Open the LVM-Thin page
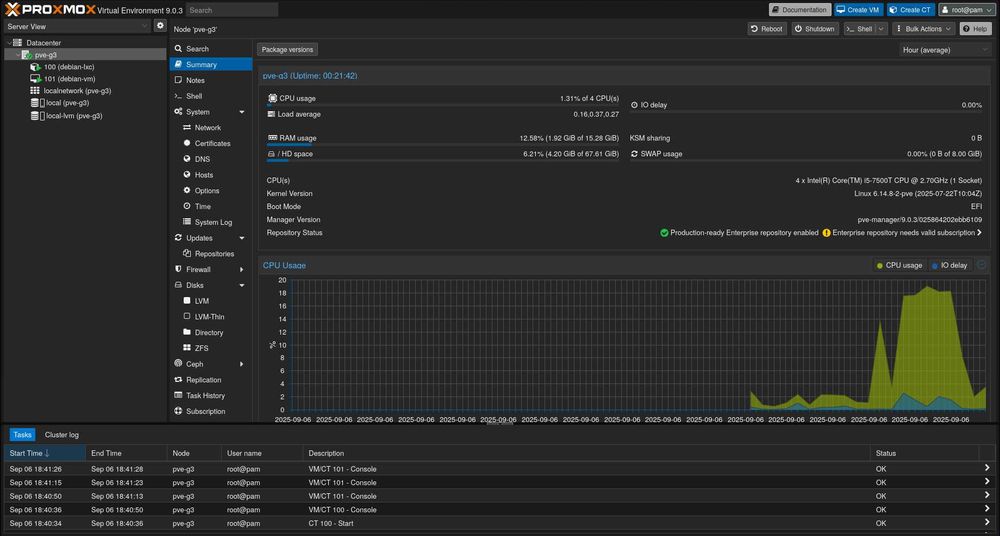The height and width of the screenshot is (536, 1000). 209,316
